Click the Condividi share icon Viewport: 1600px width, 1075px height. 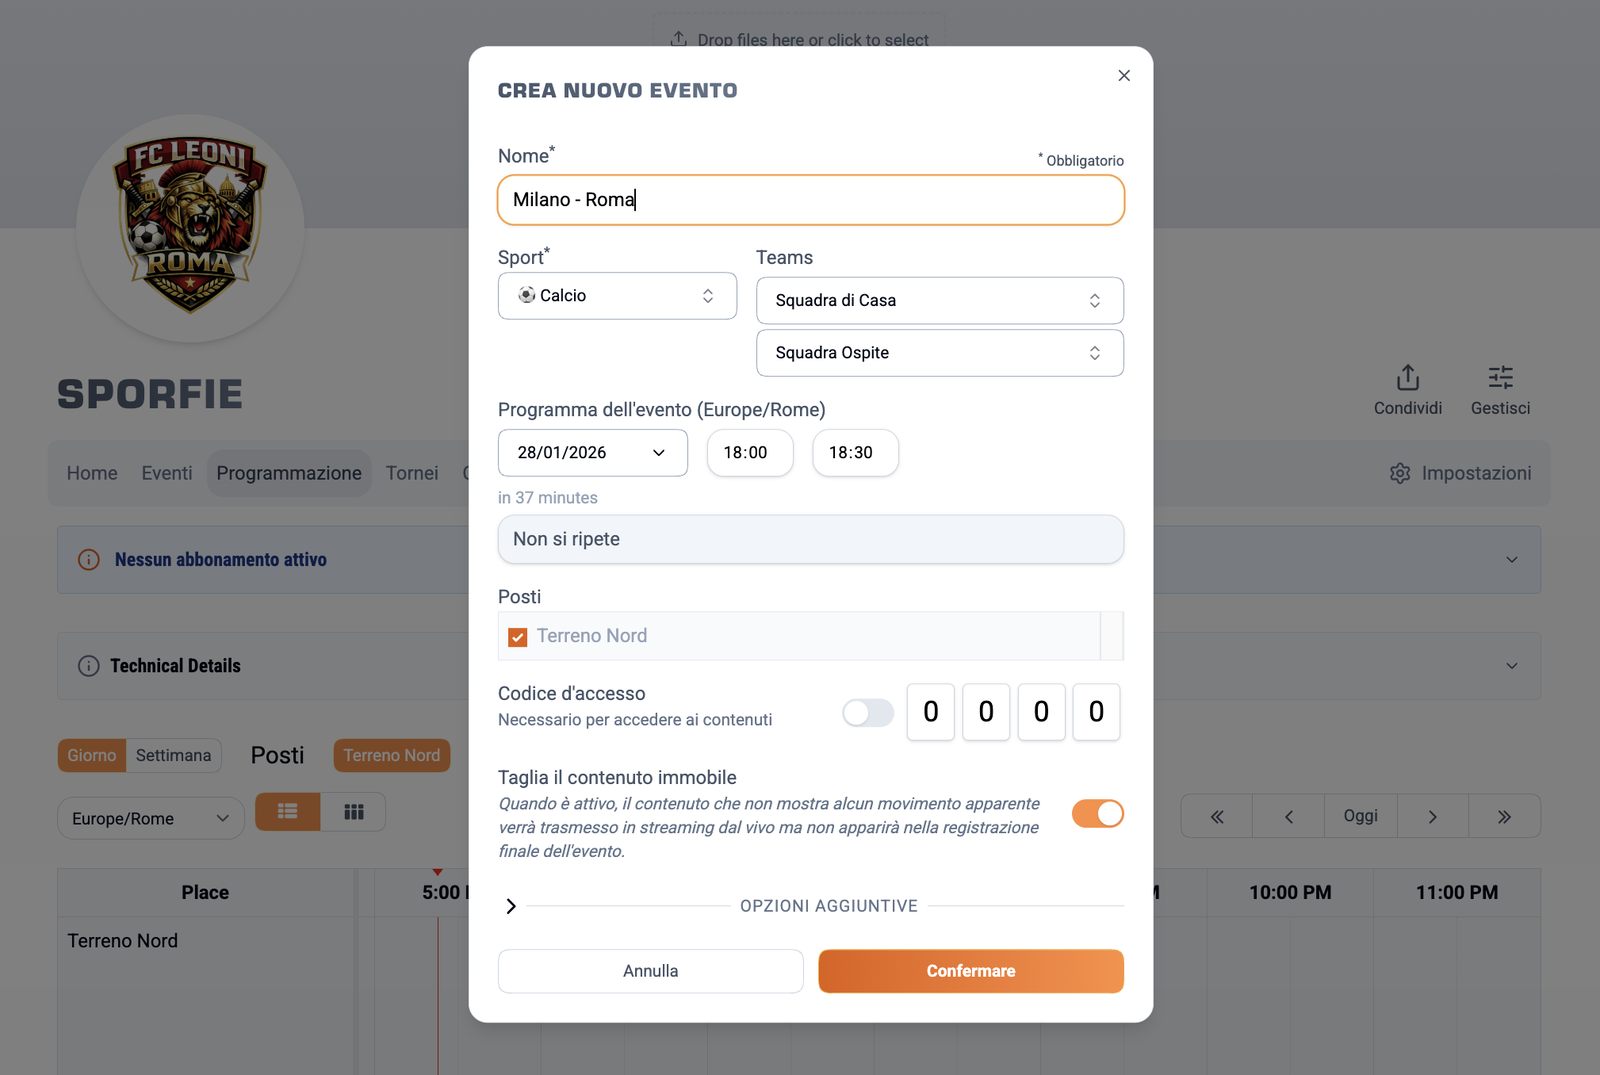tap(1407, 378)
